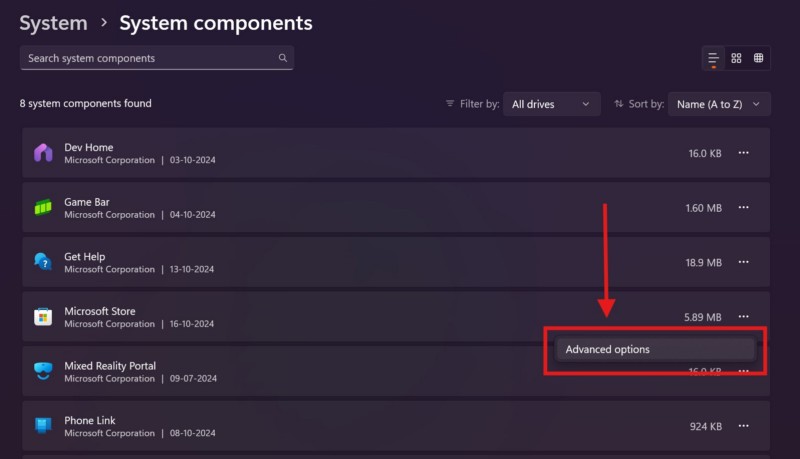The width and height of the screenshot is (800, 459).
Task: Click the Get Help app icon
Action: click(43, 262)
